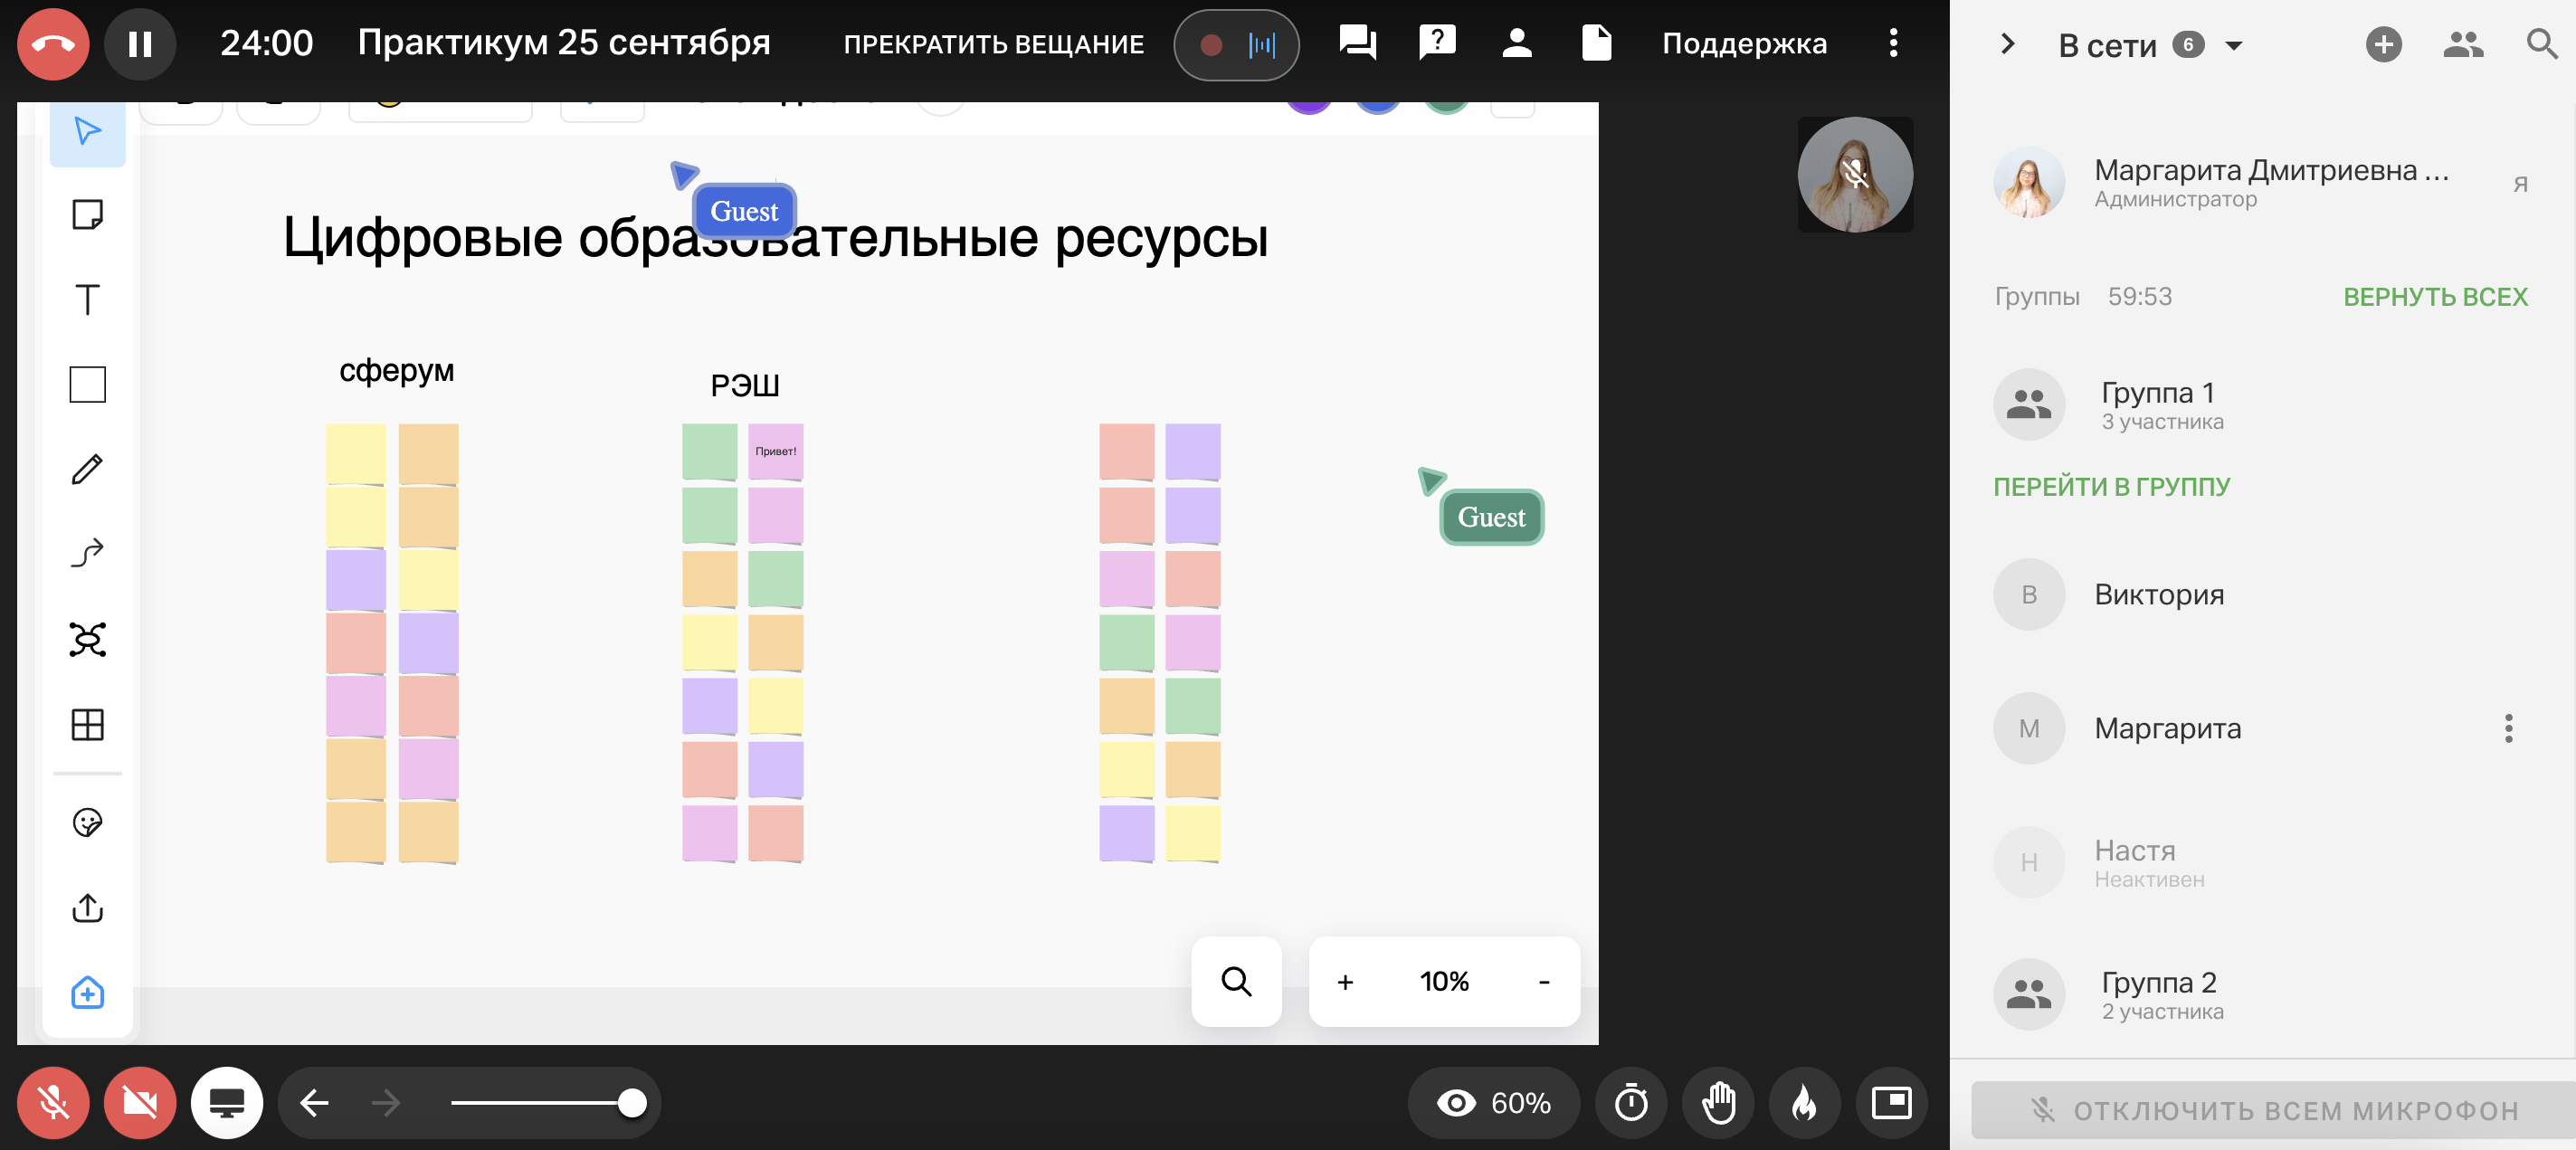Screen dimensions: 2576x1150
Task: Select the connector arrow tool
Action: (87, 553)
